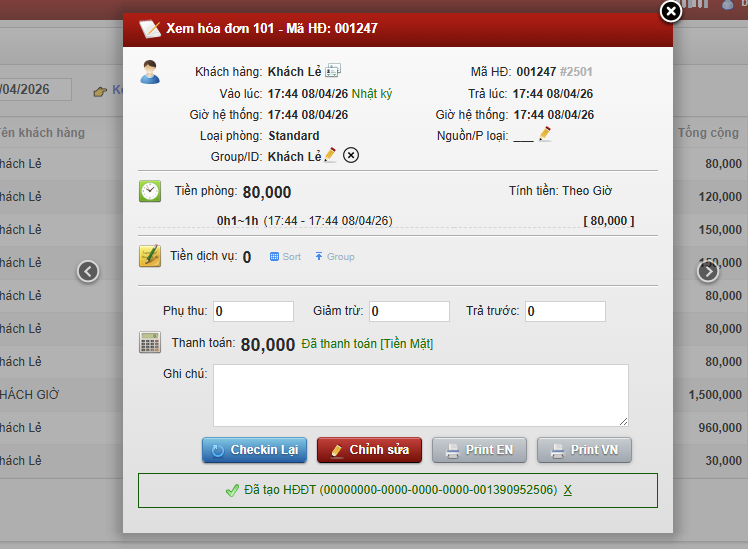
Task: Dismiss the HĐĐT created notice with X
Action: pyautogui.click(x=568, y=490)
